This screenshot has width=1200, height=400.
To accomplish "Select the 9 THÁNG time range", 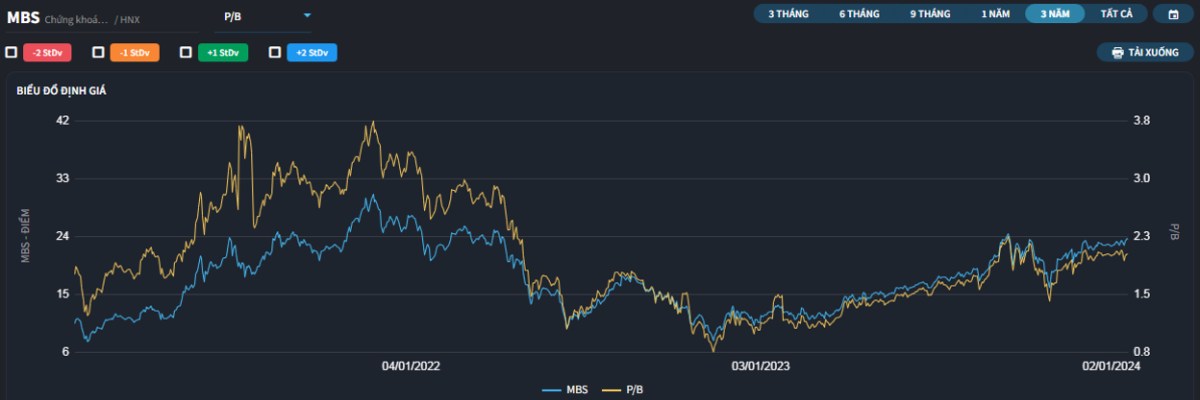I will coord(930,14).
